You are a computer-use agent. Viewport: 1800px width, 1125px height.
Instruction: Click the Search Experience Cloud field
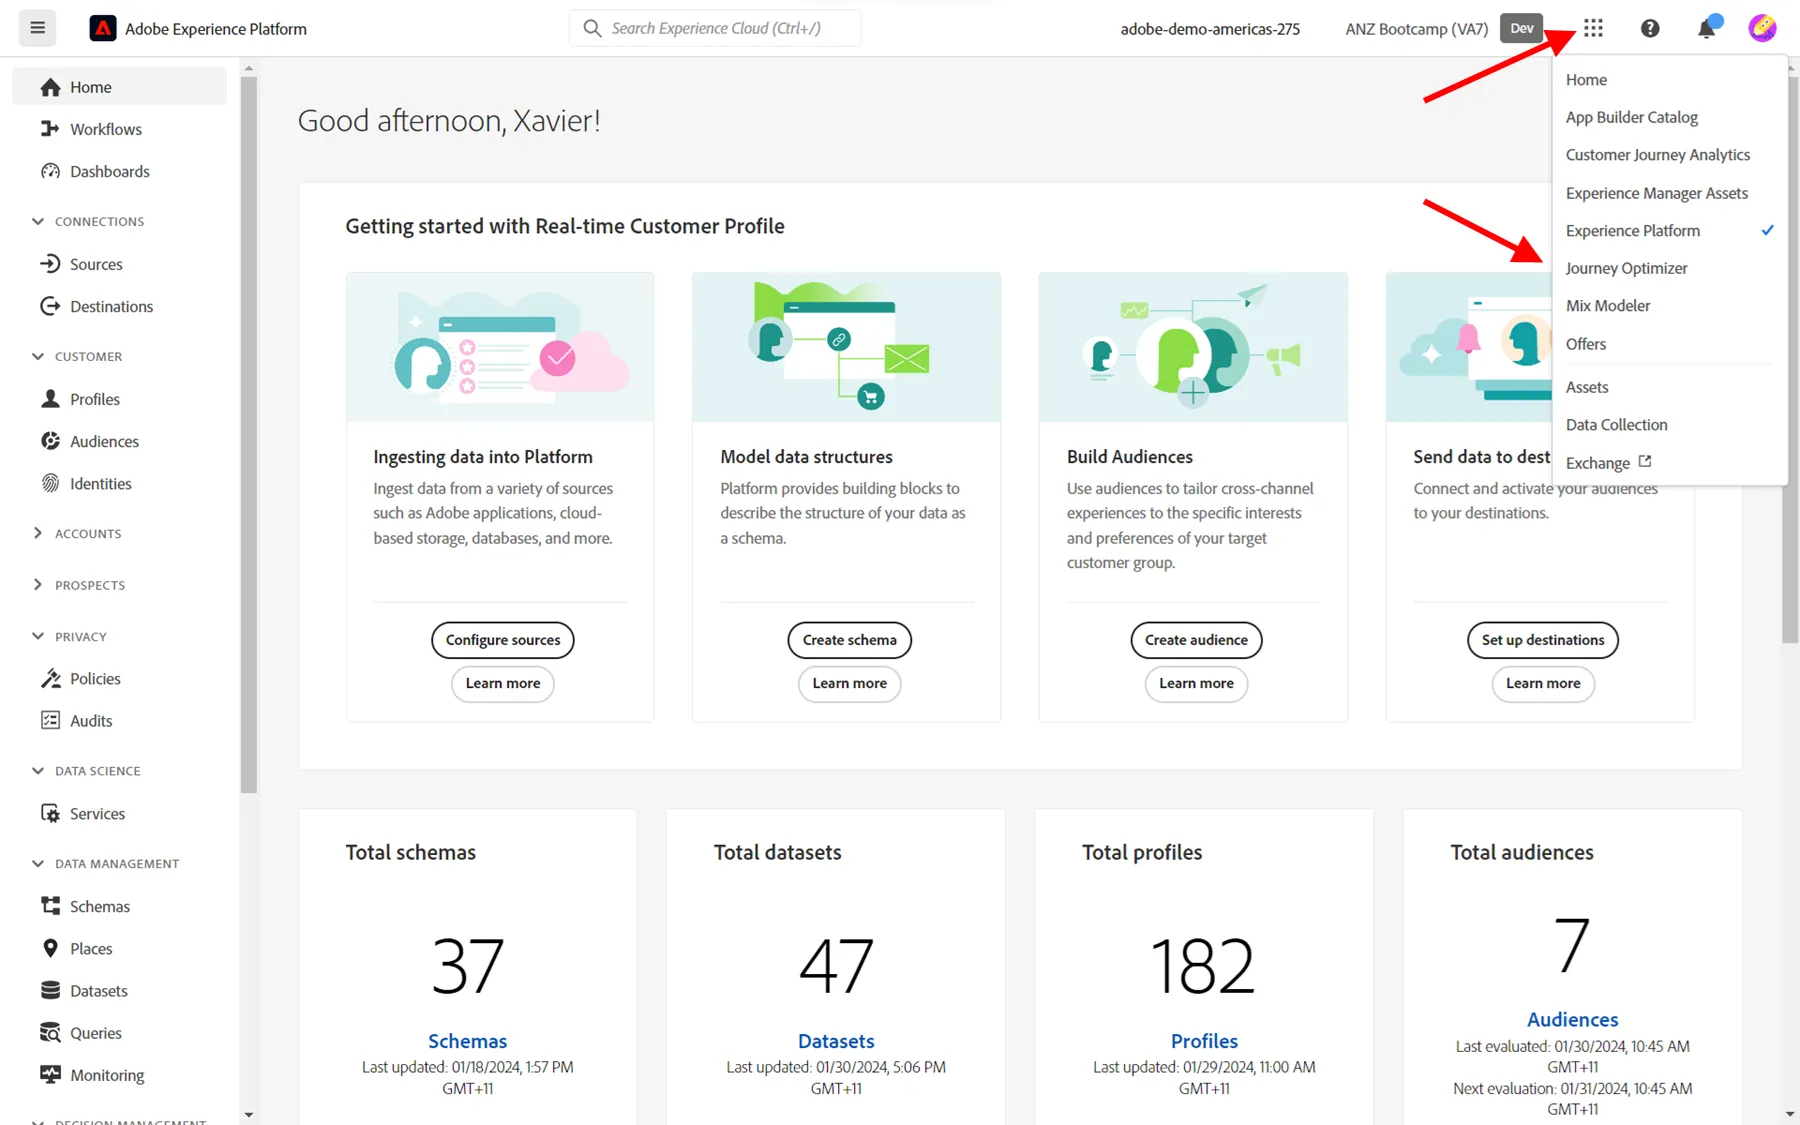(x=715, y=28)
